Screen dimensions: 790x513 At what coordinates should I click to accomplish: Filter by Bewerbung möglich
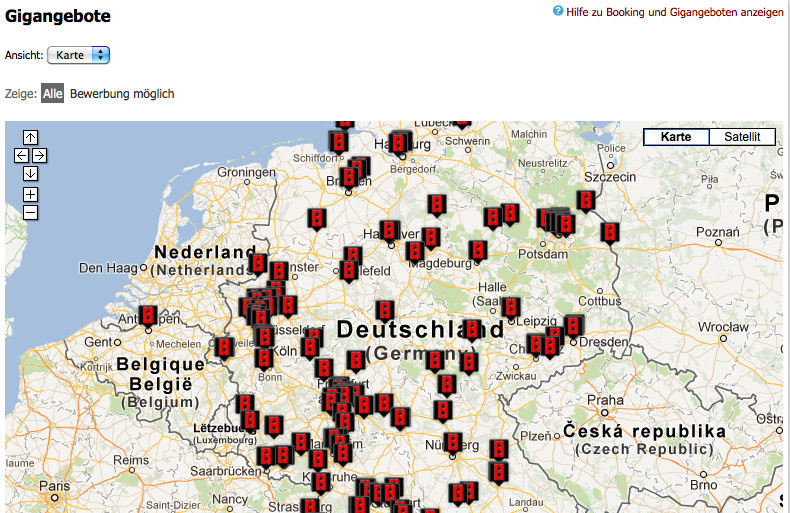pyautogui.click(x=122, y=94)
